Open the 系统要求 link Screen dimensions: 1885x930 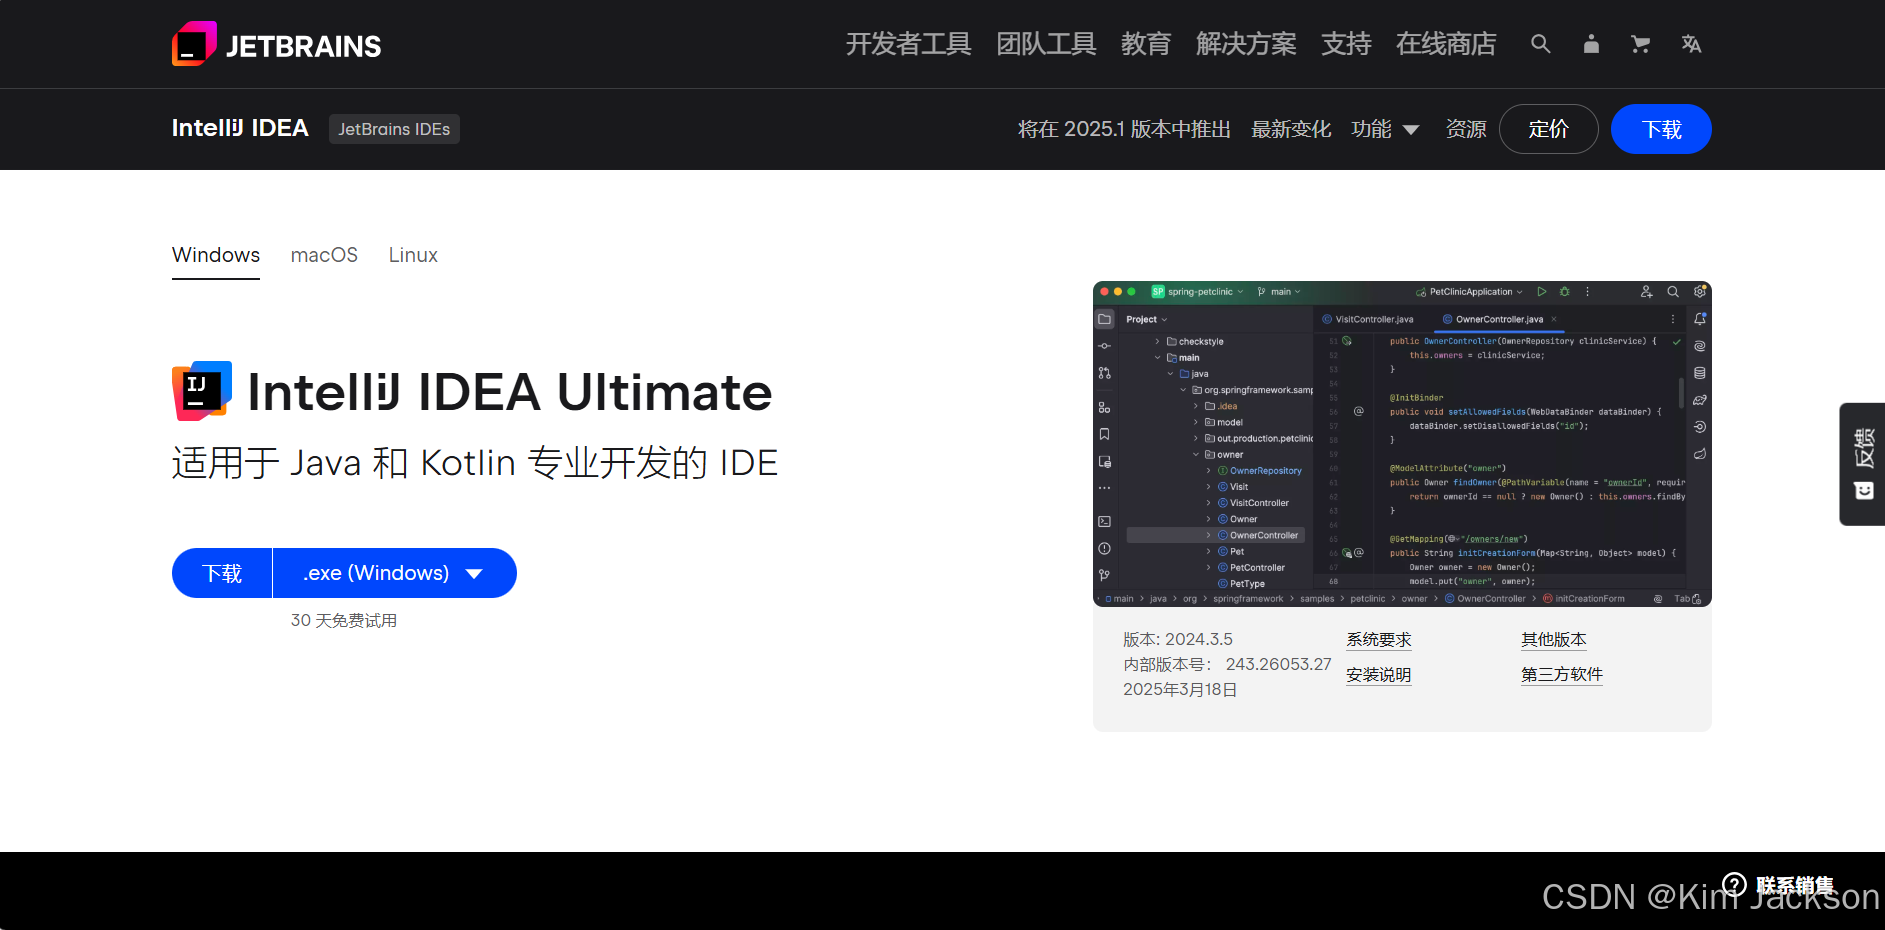1378,639
